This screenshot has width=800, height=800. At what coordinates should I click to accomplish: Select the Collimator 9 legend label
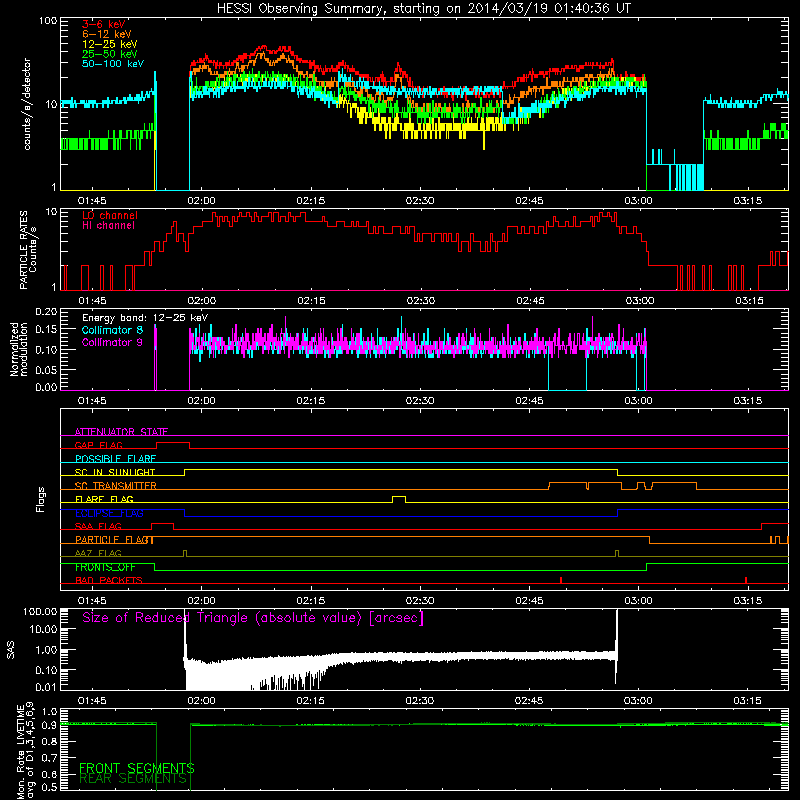point(112,342)
